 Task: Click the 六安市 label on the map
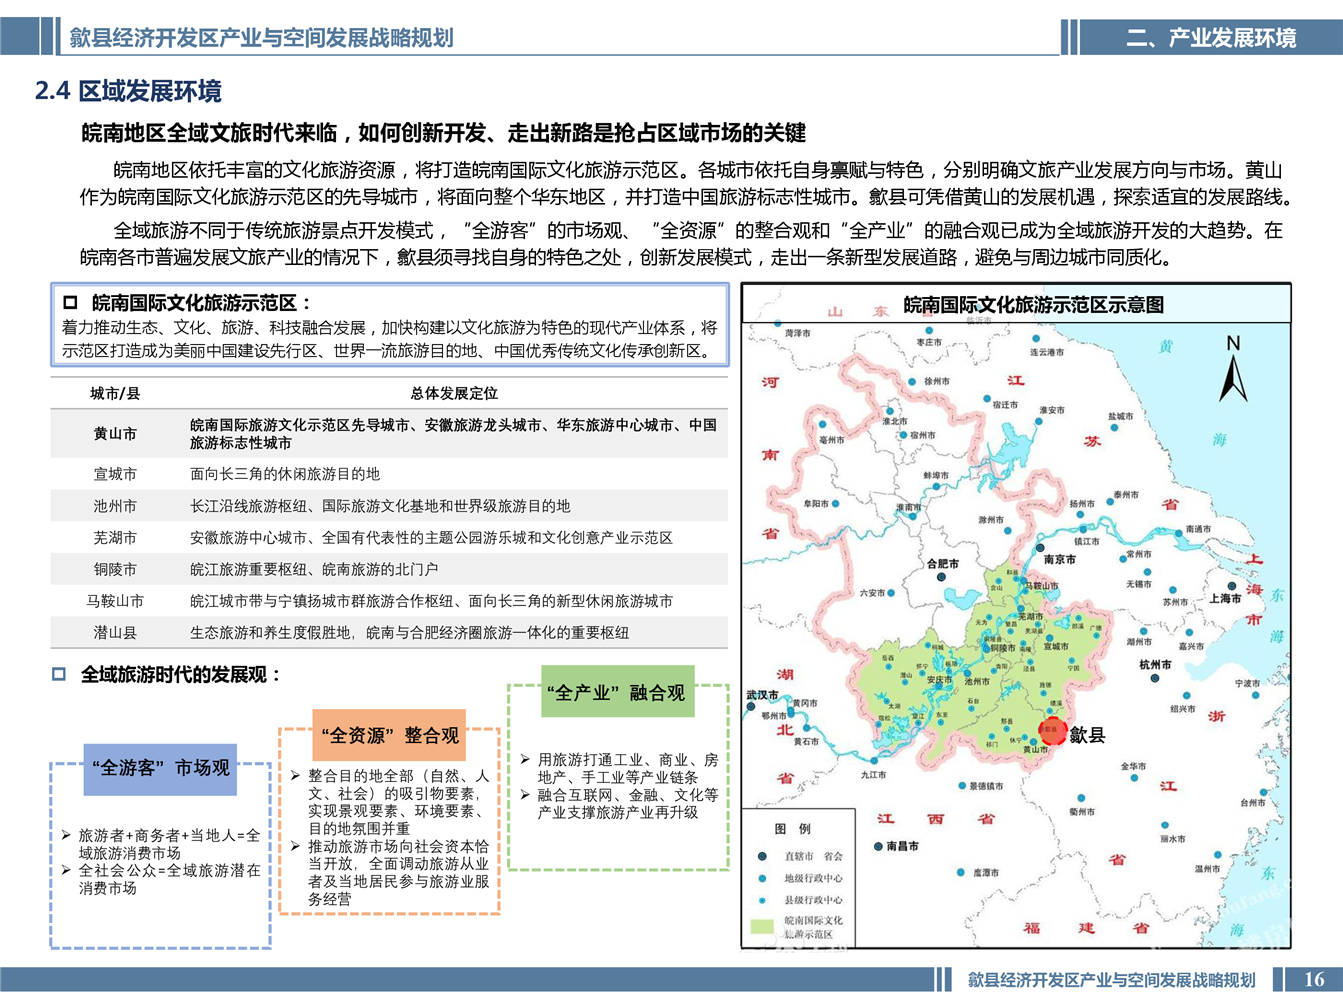click(872, 593)
